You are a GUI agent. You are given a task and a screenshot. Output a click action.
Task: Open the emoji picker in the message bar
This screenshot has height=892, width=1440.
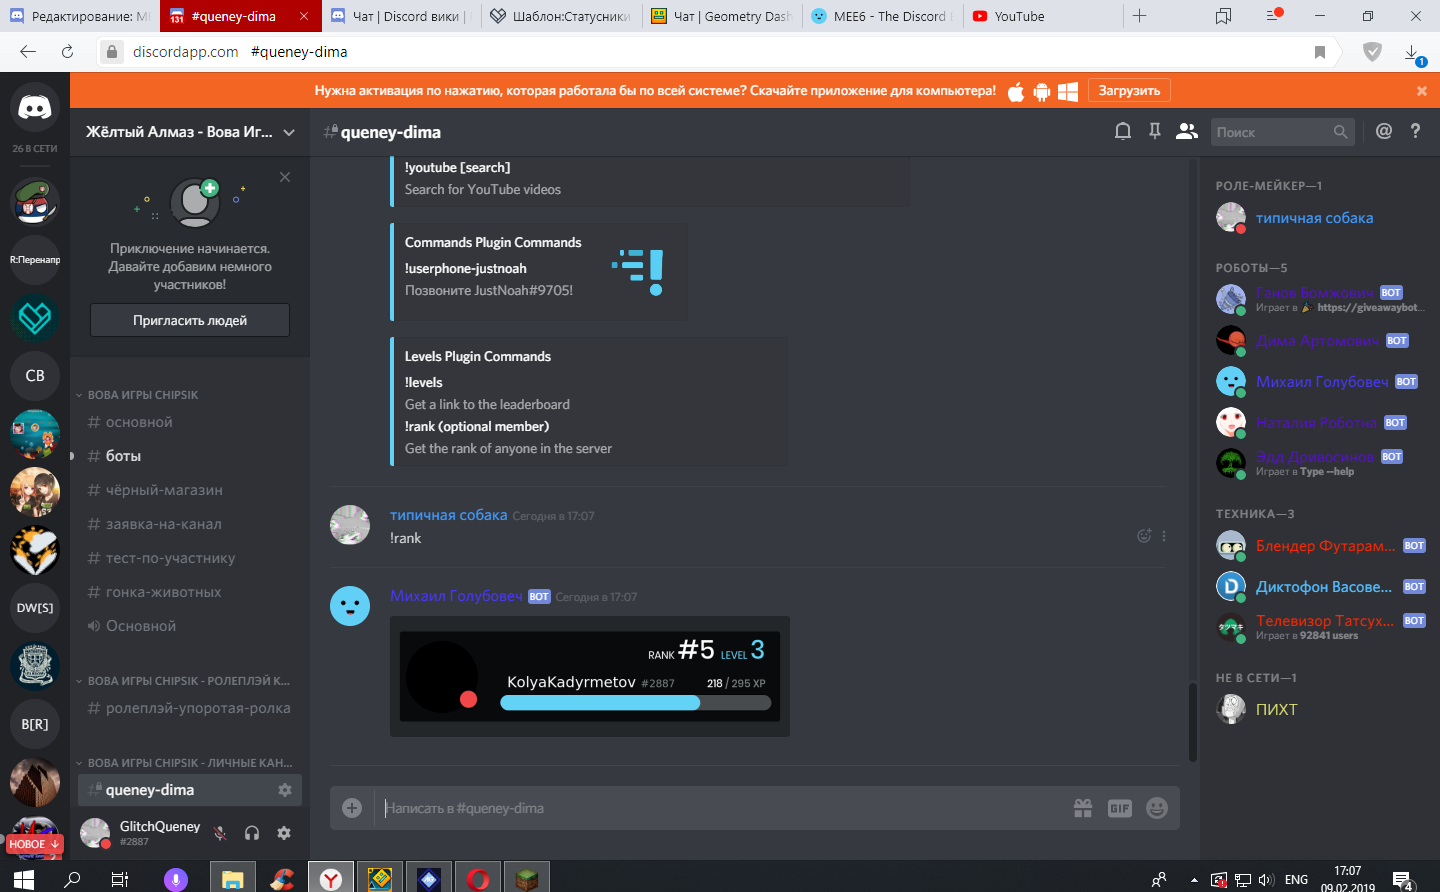tap(1156, 807)
